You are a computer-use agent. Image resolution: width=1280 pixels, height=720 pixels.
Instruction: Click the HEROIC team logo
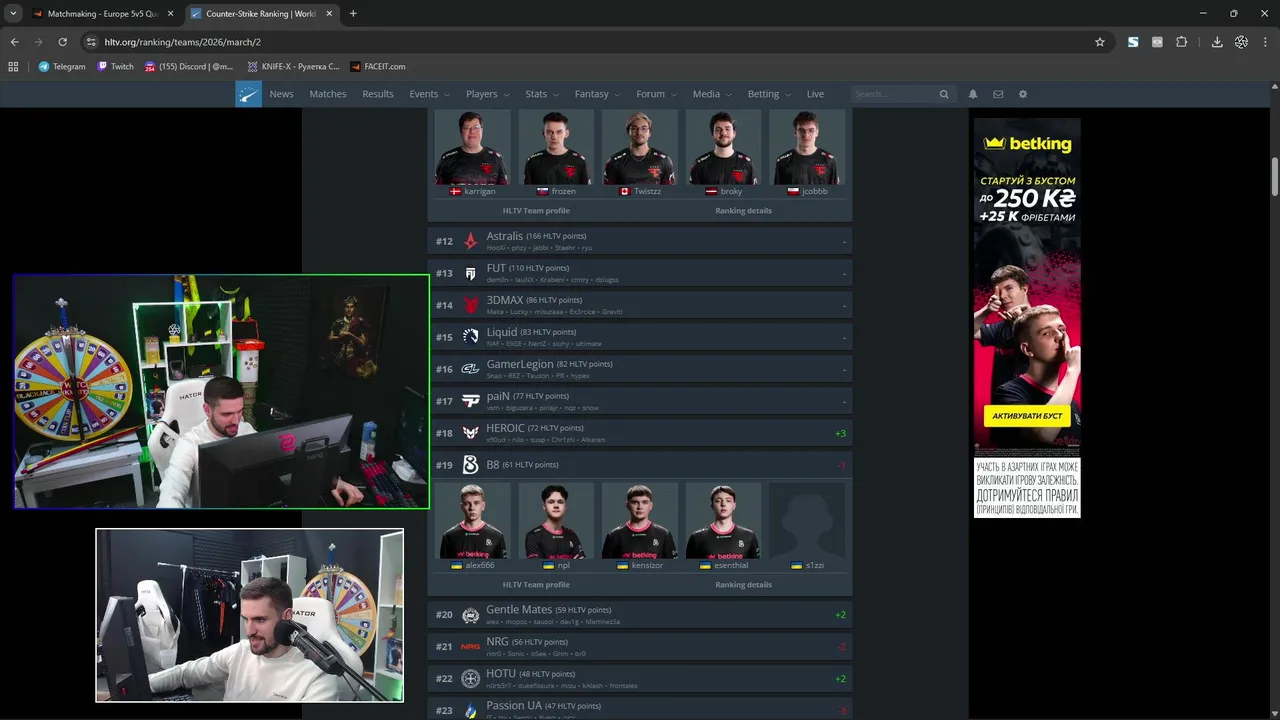[471, 433]
